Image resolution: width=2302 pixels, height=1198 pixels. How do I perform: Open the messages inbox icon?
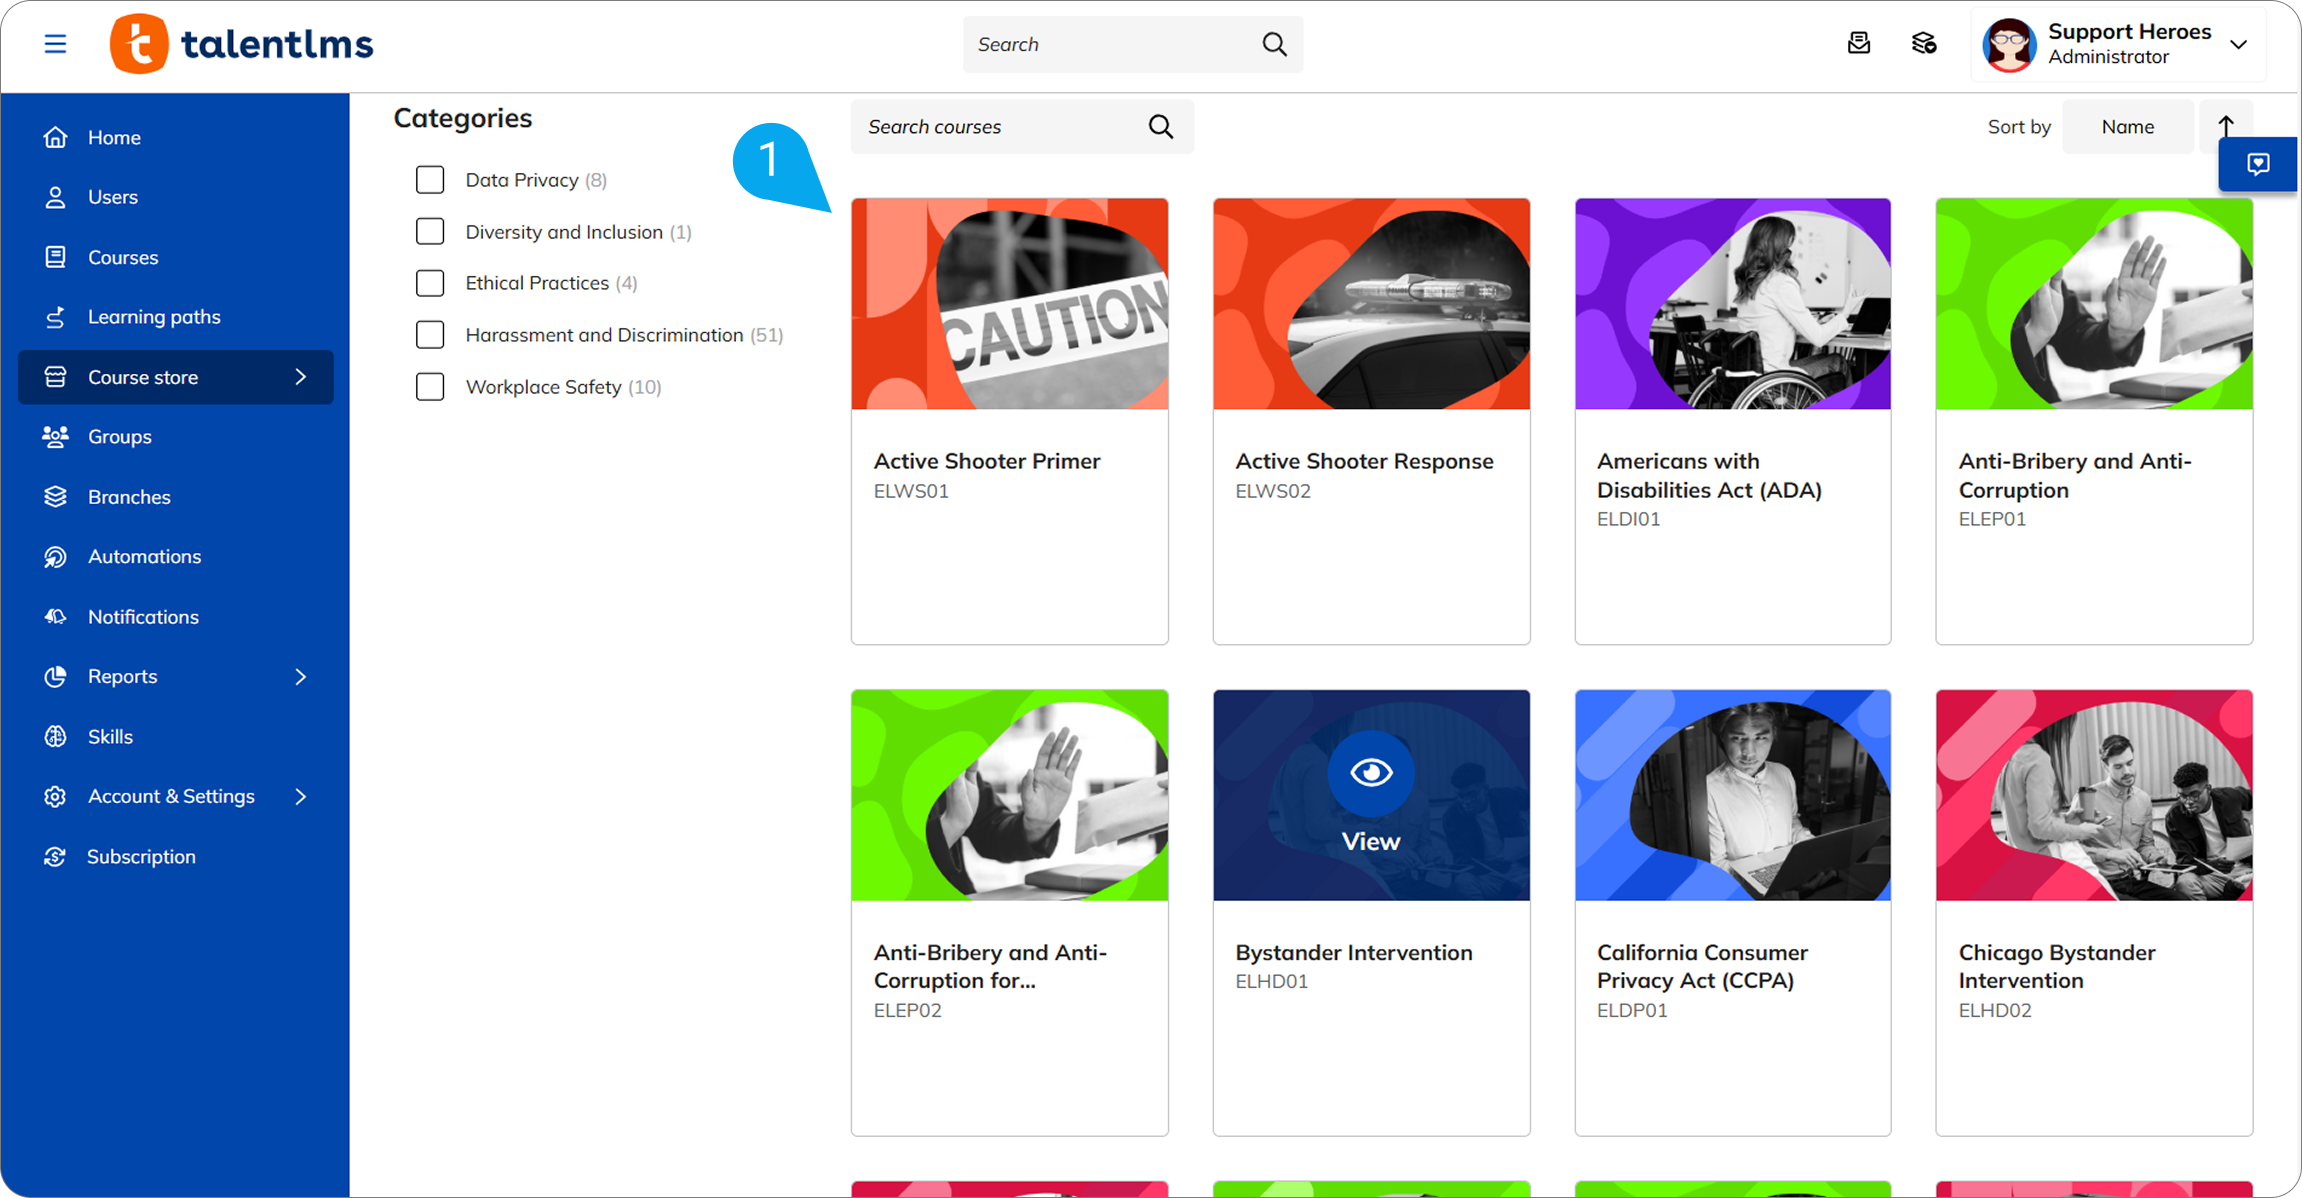pos(1858,44)
